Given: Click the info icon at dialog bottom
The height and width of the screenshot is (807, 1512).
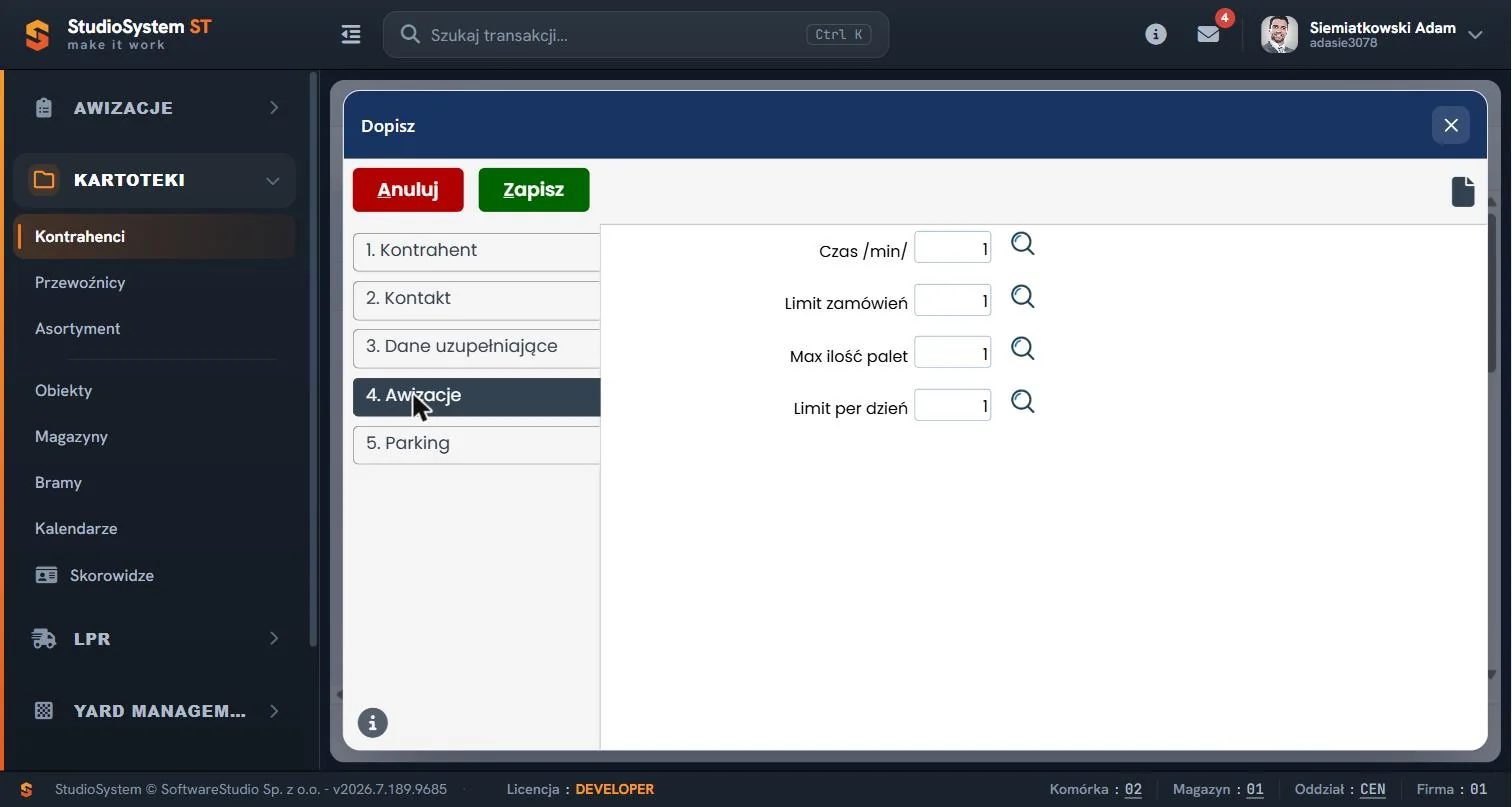Looking at the screenshot, I should [x=373, y=722].
